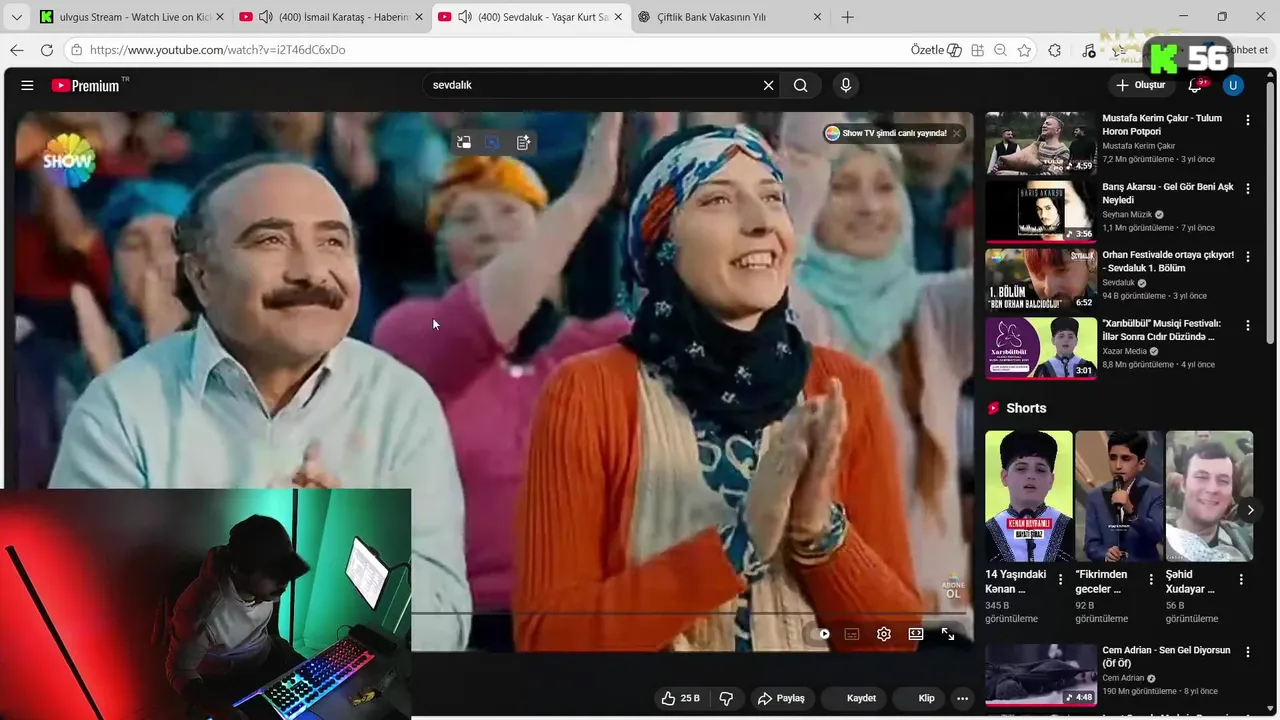Open the Oluştur create button
The height and width of the screenshot is (720, 1280).
(x=1141, y=85)
